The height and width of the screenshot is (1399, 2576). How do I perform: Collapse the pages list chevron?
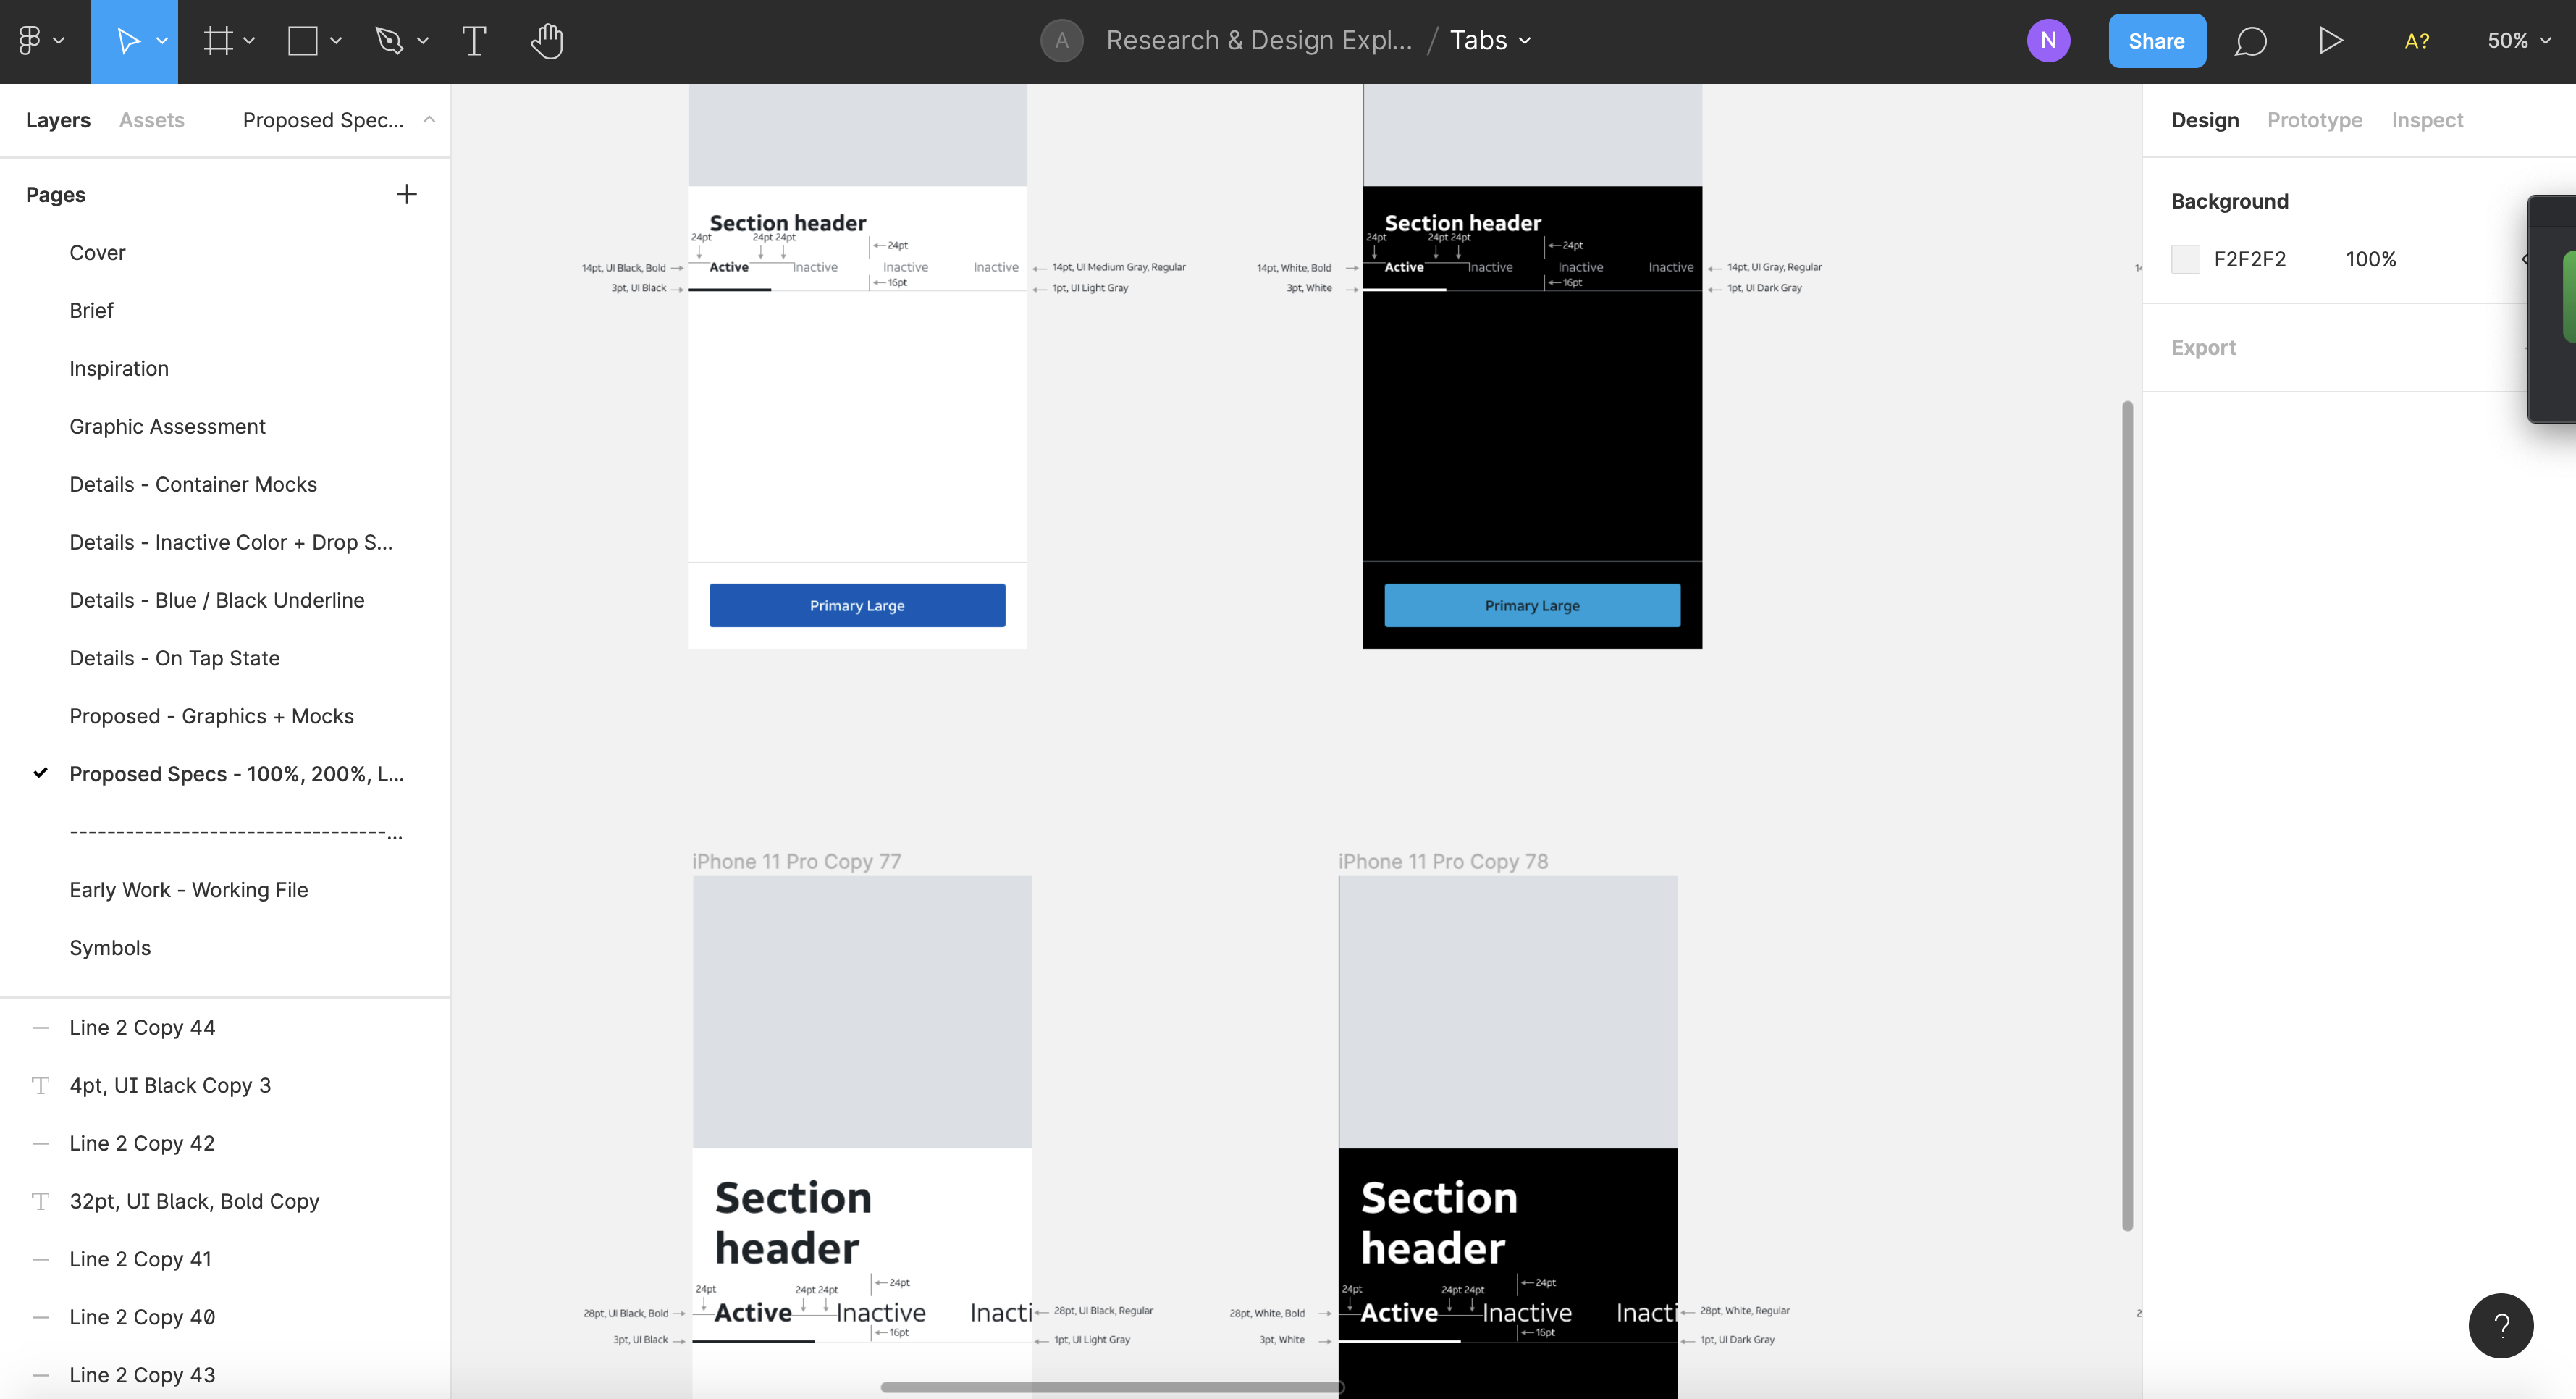point(429,119)
